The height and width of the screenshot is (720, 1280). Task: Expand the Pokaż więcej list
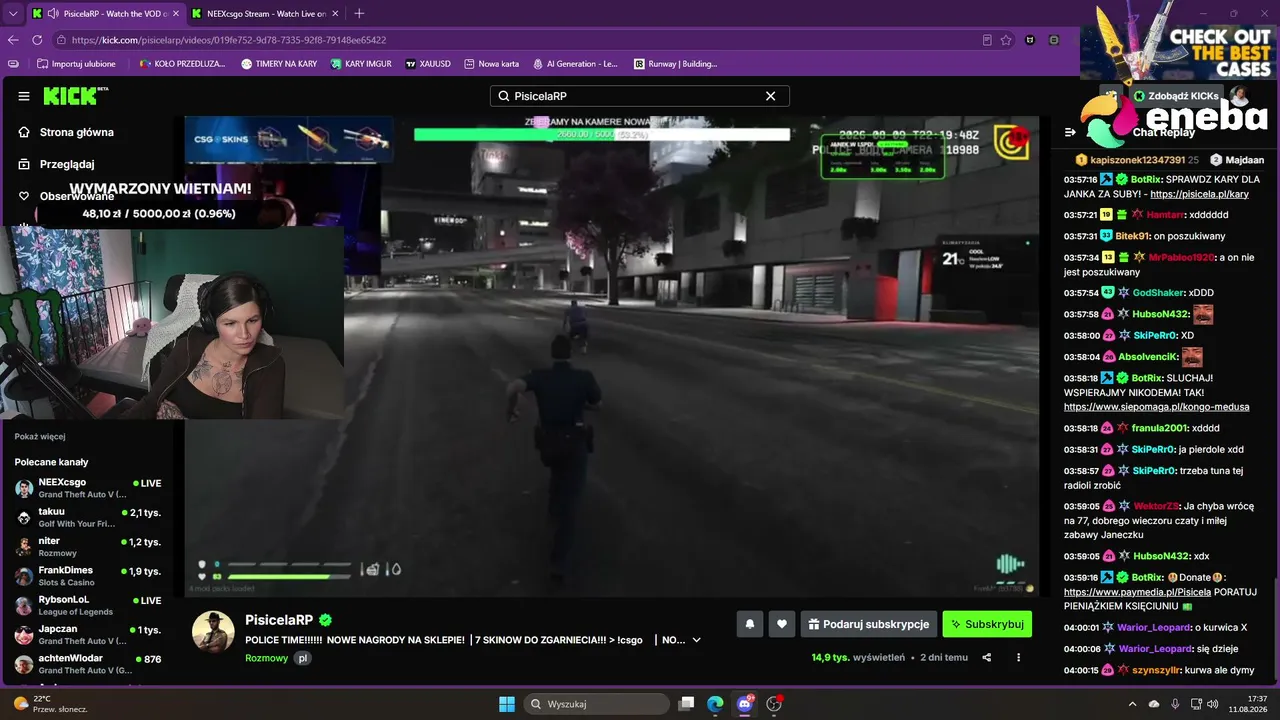pyautogui.click(x=39, y=437)
